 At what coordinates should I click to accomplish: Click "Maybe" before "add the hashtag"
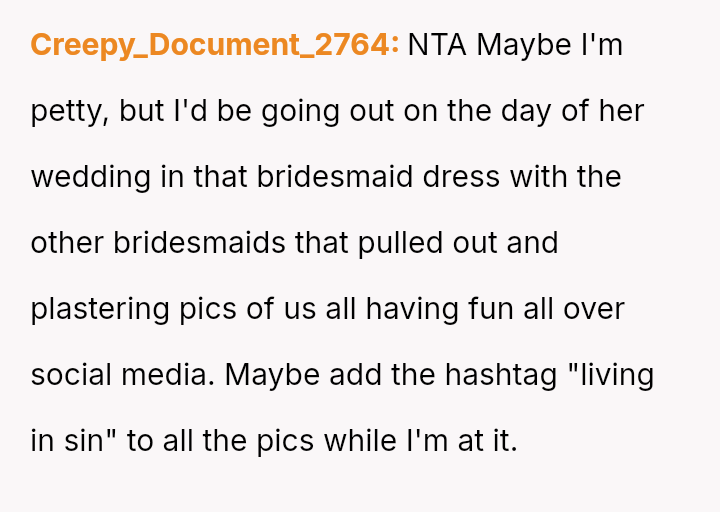[269, 375]
